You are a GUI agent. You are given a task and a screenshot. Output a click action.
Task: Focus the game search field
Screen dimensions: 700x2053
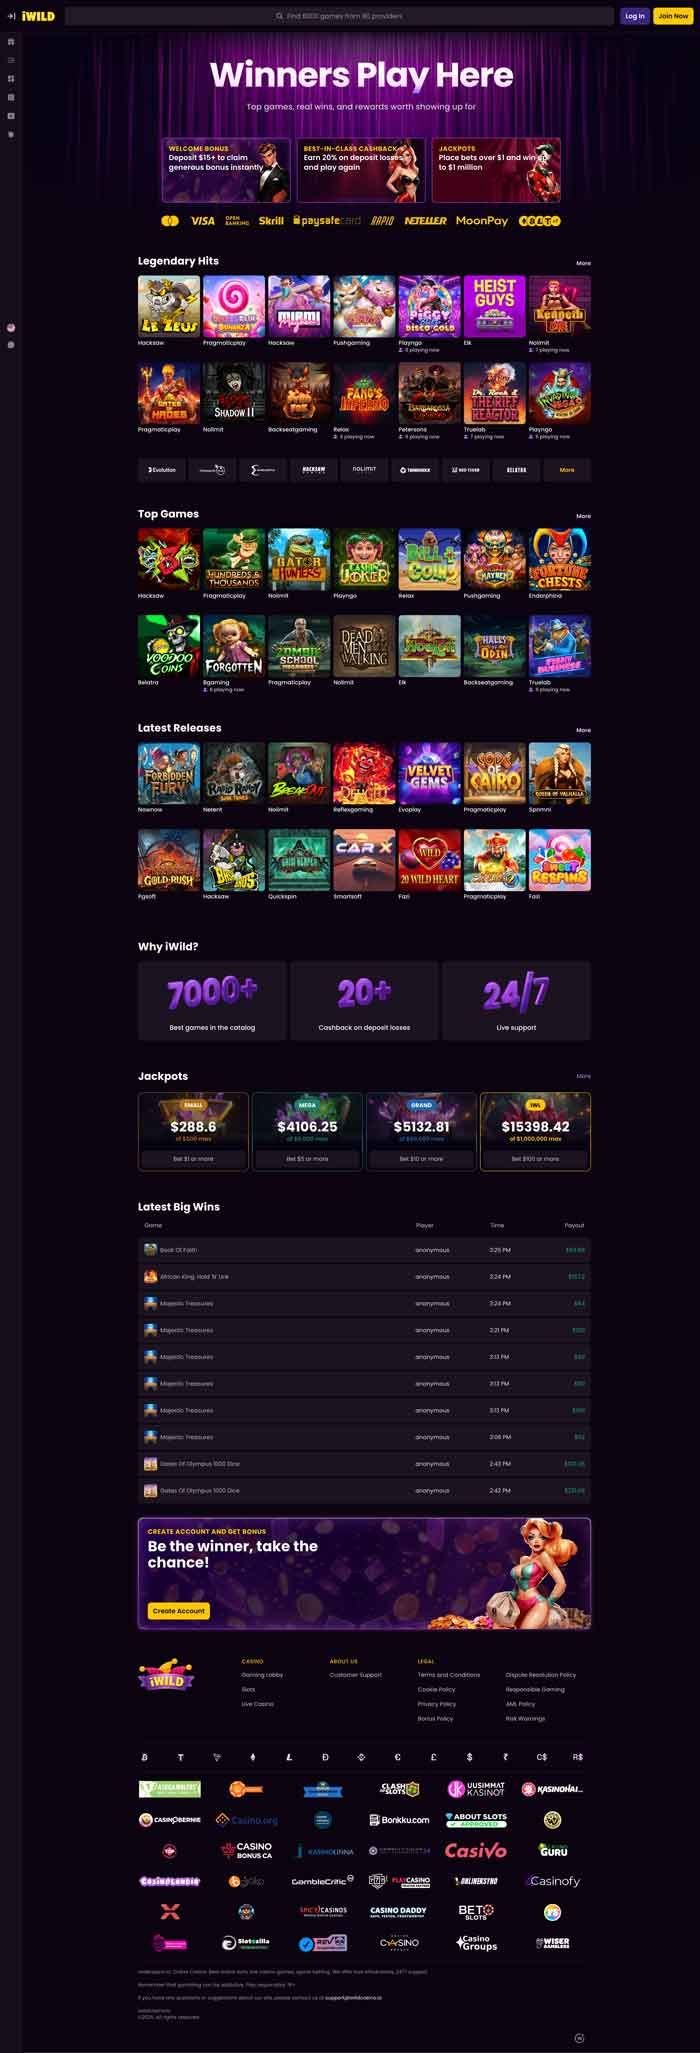click(x=339, y=16)
